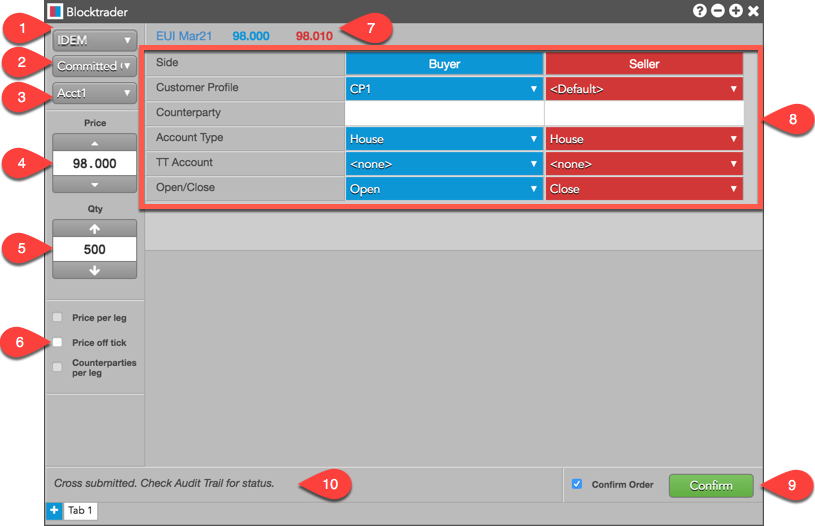
Task: Click the buyer Counterparty input field
Action: click(x=444, y=114)
